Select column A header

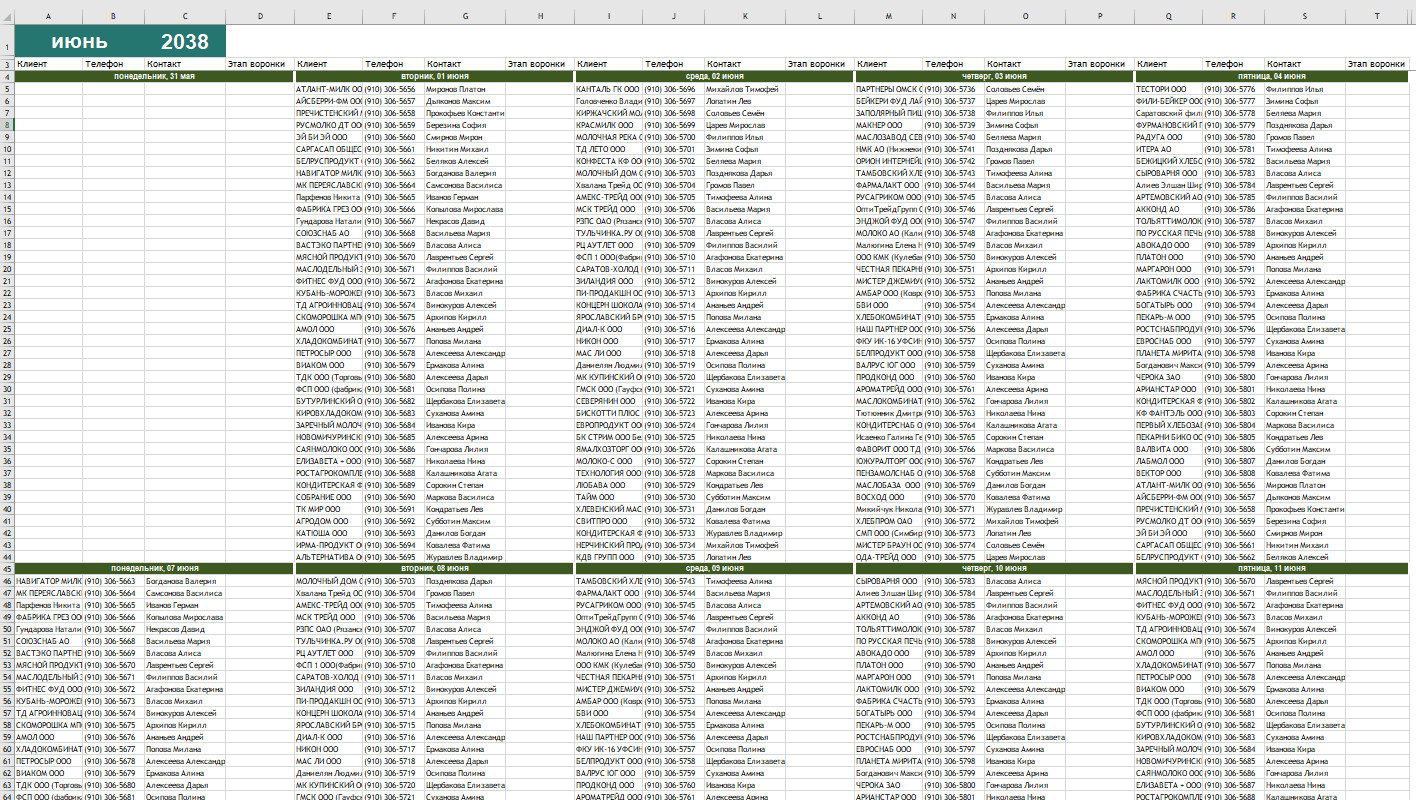pyautogui.click(x=48, y=17)
